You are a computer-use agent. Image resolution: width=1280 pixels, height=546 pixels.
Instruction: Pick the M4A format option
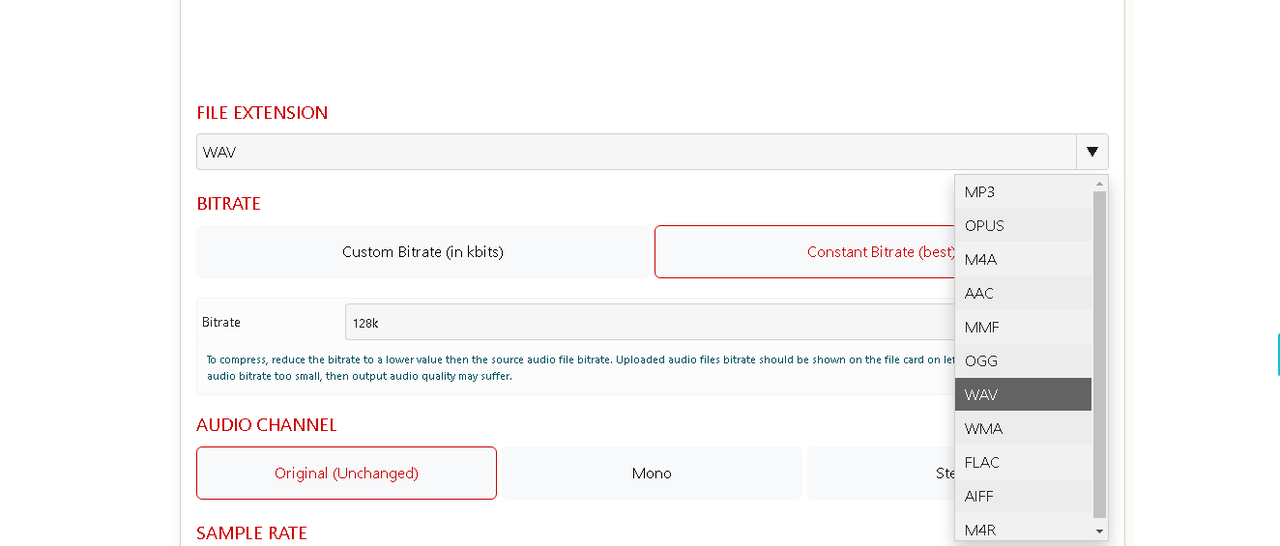(x=1022, y=260)
